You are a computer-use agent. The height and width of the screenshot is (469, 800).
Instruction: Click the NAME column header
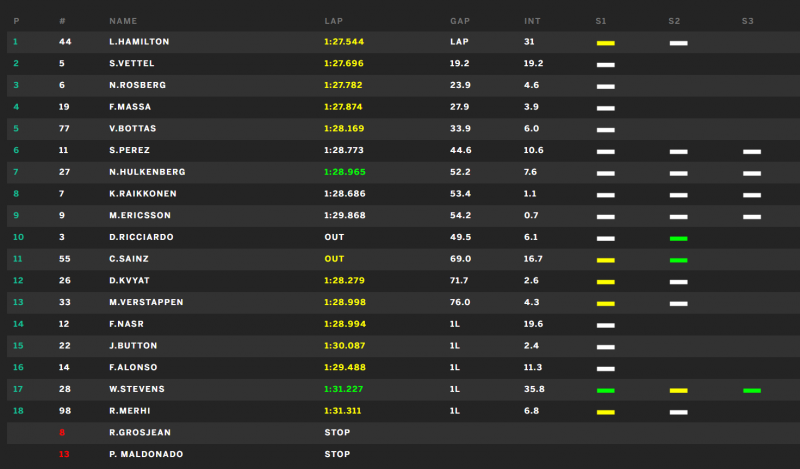123,21
